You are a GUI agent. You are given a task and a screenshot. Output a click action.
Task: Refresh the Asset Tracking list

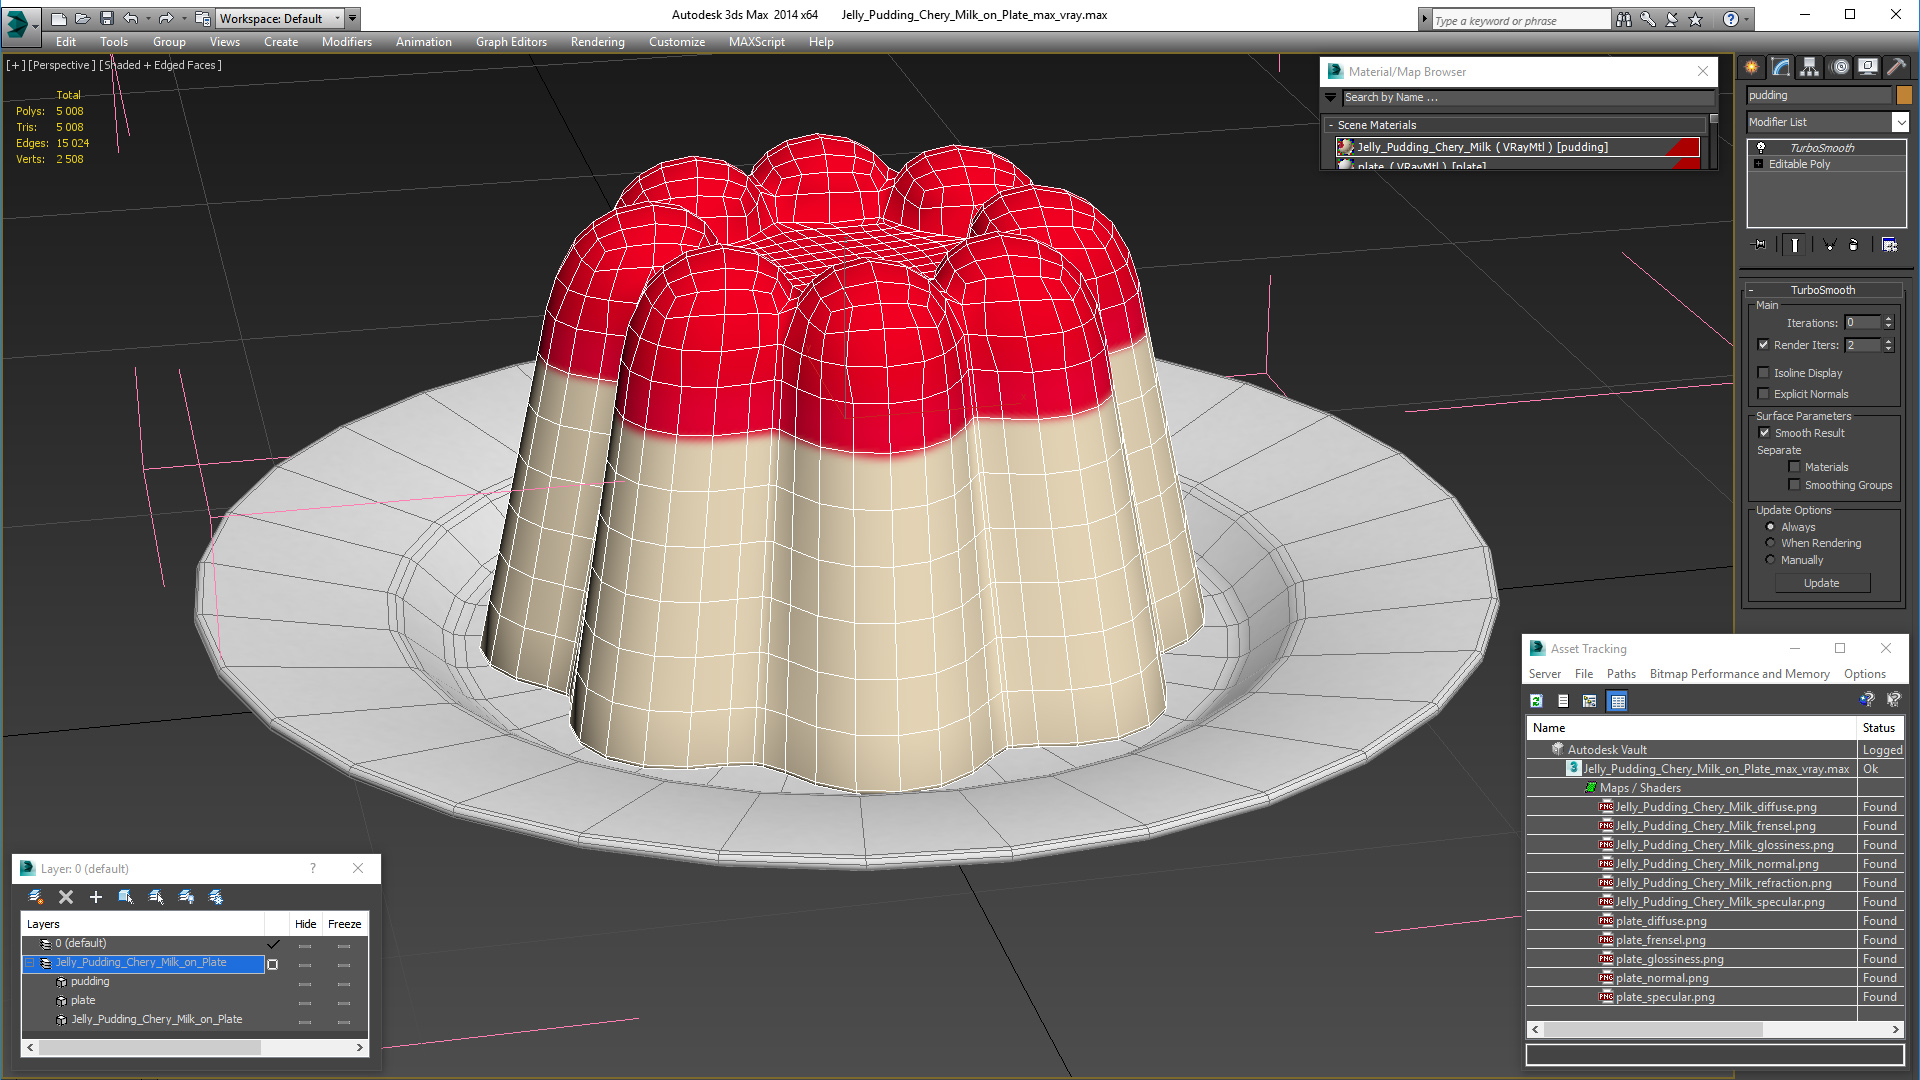coord(1537,701)
